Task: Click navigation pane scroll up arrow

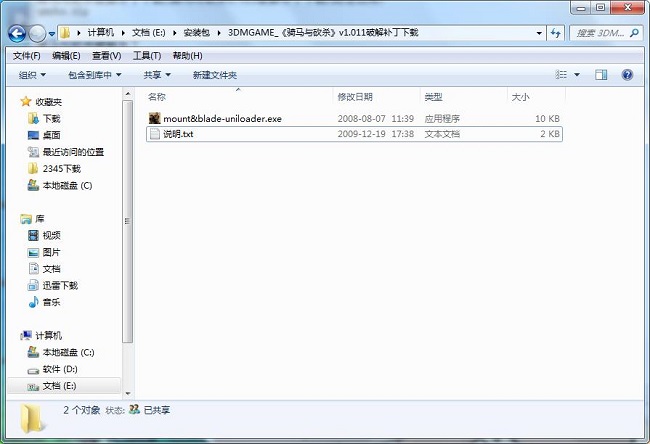Action: [128, 94]
